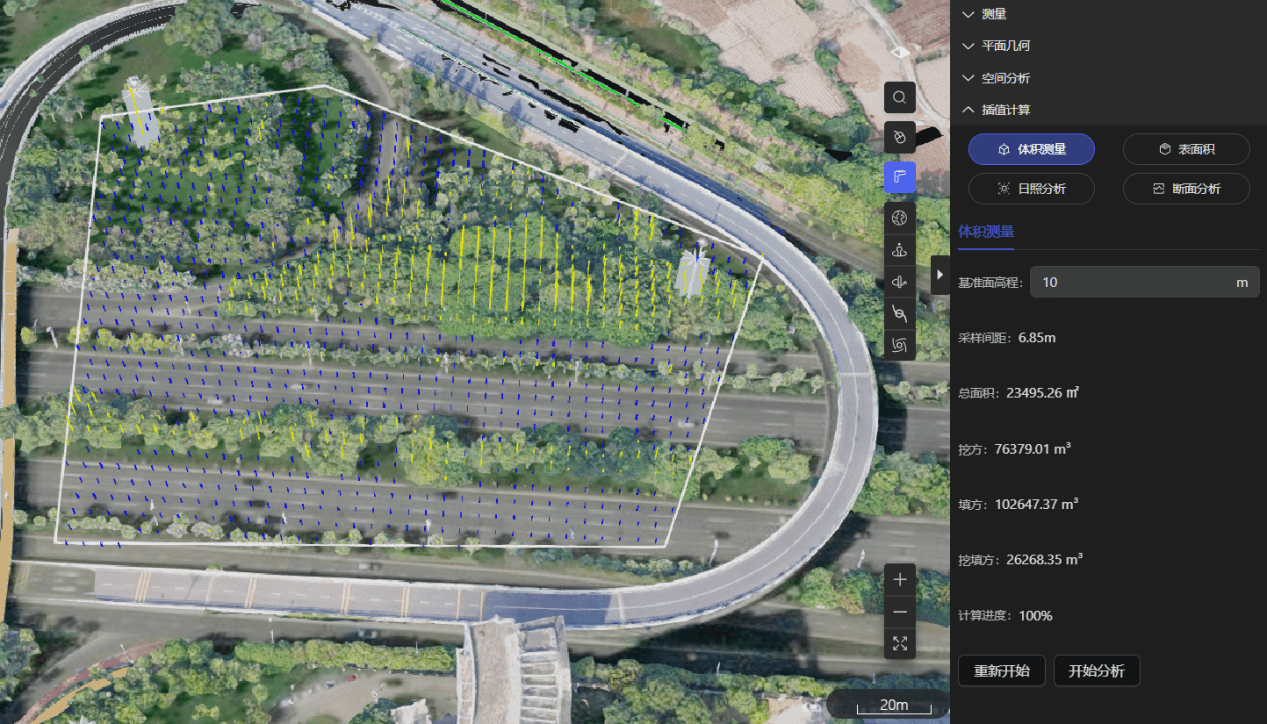Switch to 断面分析 analysis mode
1267x724 pixels.
[x=1186, y=188]
